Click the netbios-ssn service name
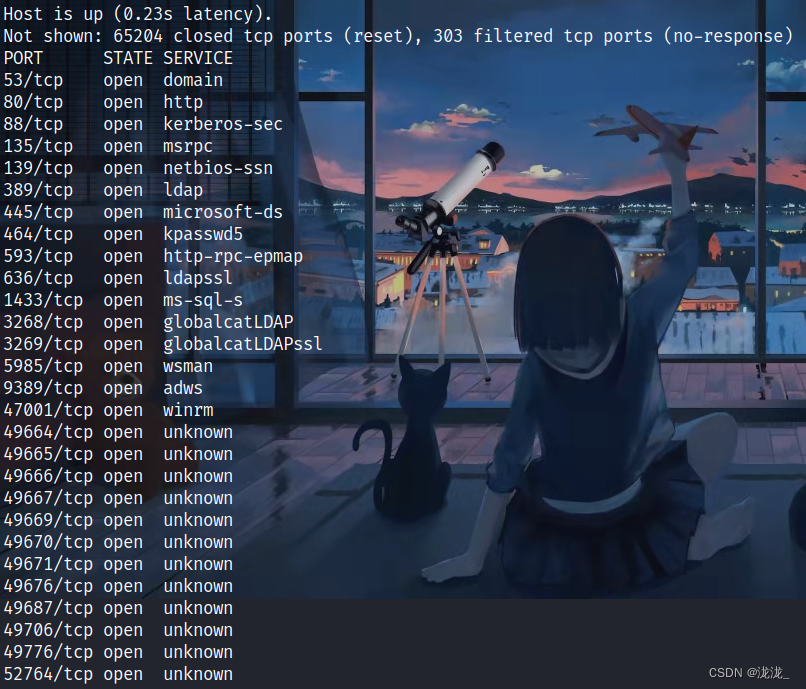Image resolution: width=806 pixels, height=689 pixels. click(x=218, y=168)
